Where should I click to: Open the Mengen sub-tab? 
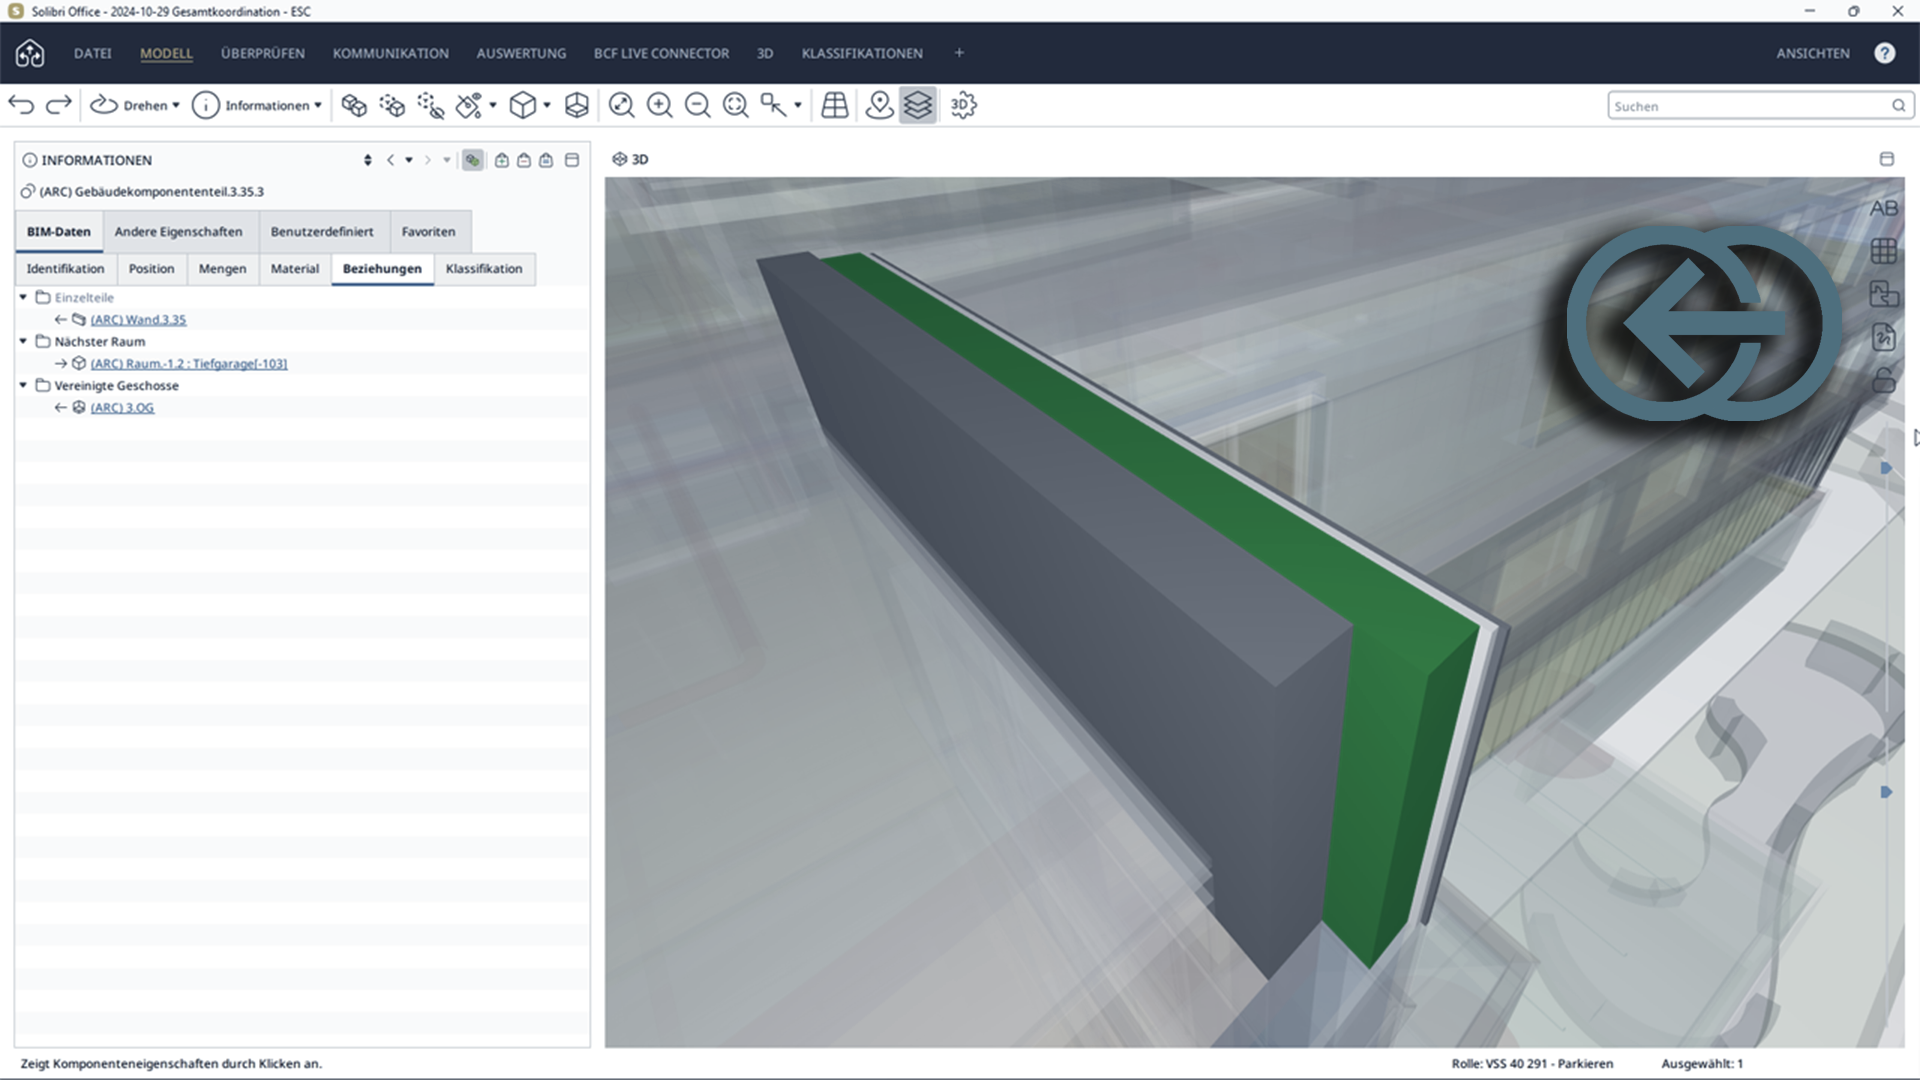[222, 269]
